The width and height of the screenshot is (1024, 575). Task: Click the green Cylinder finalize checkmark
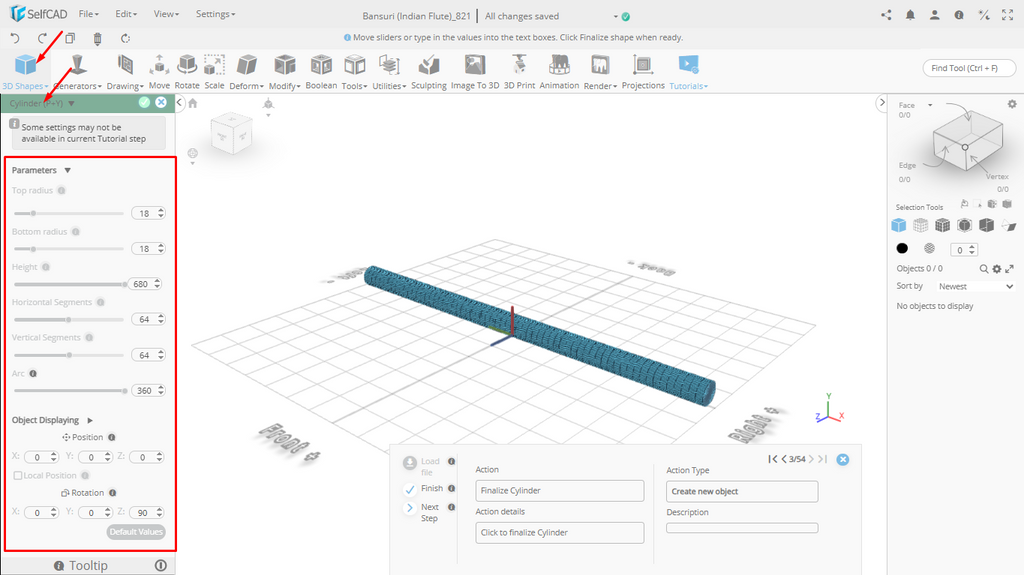(x=144, y=102)
